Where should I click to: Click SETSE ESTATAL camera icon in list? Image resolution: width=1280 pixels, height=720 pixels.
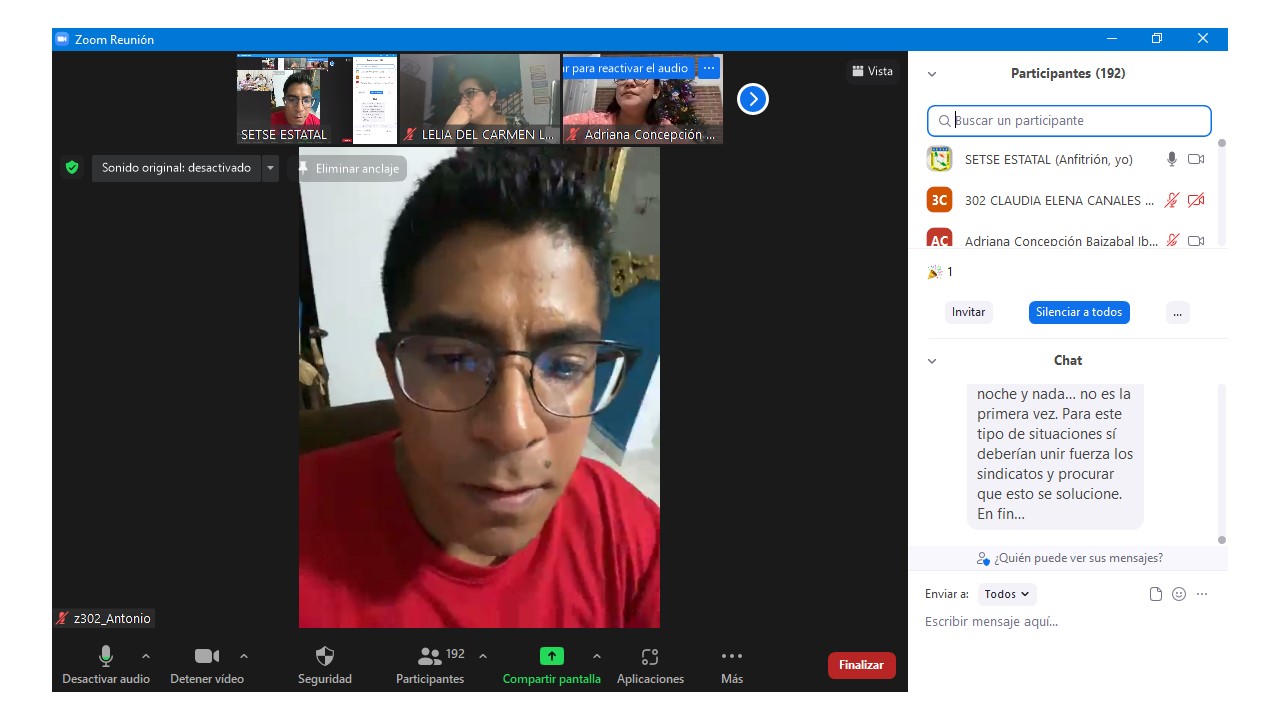[1196, 159]
